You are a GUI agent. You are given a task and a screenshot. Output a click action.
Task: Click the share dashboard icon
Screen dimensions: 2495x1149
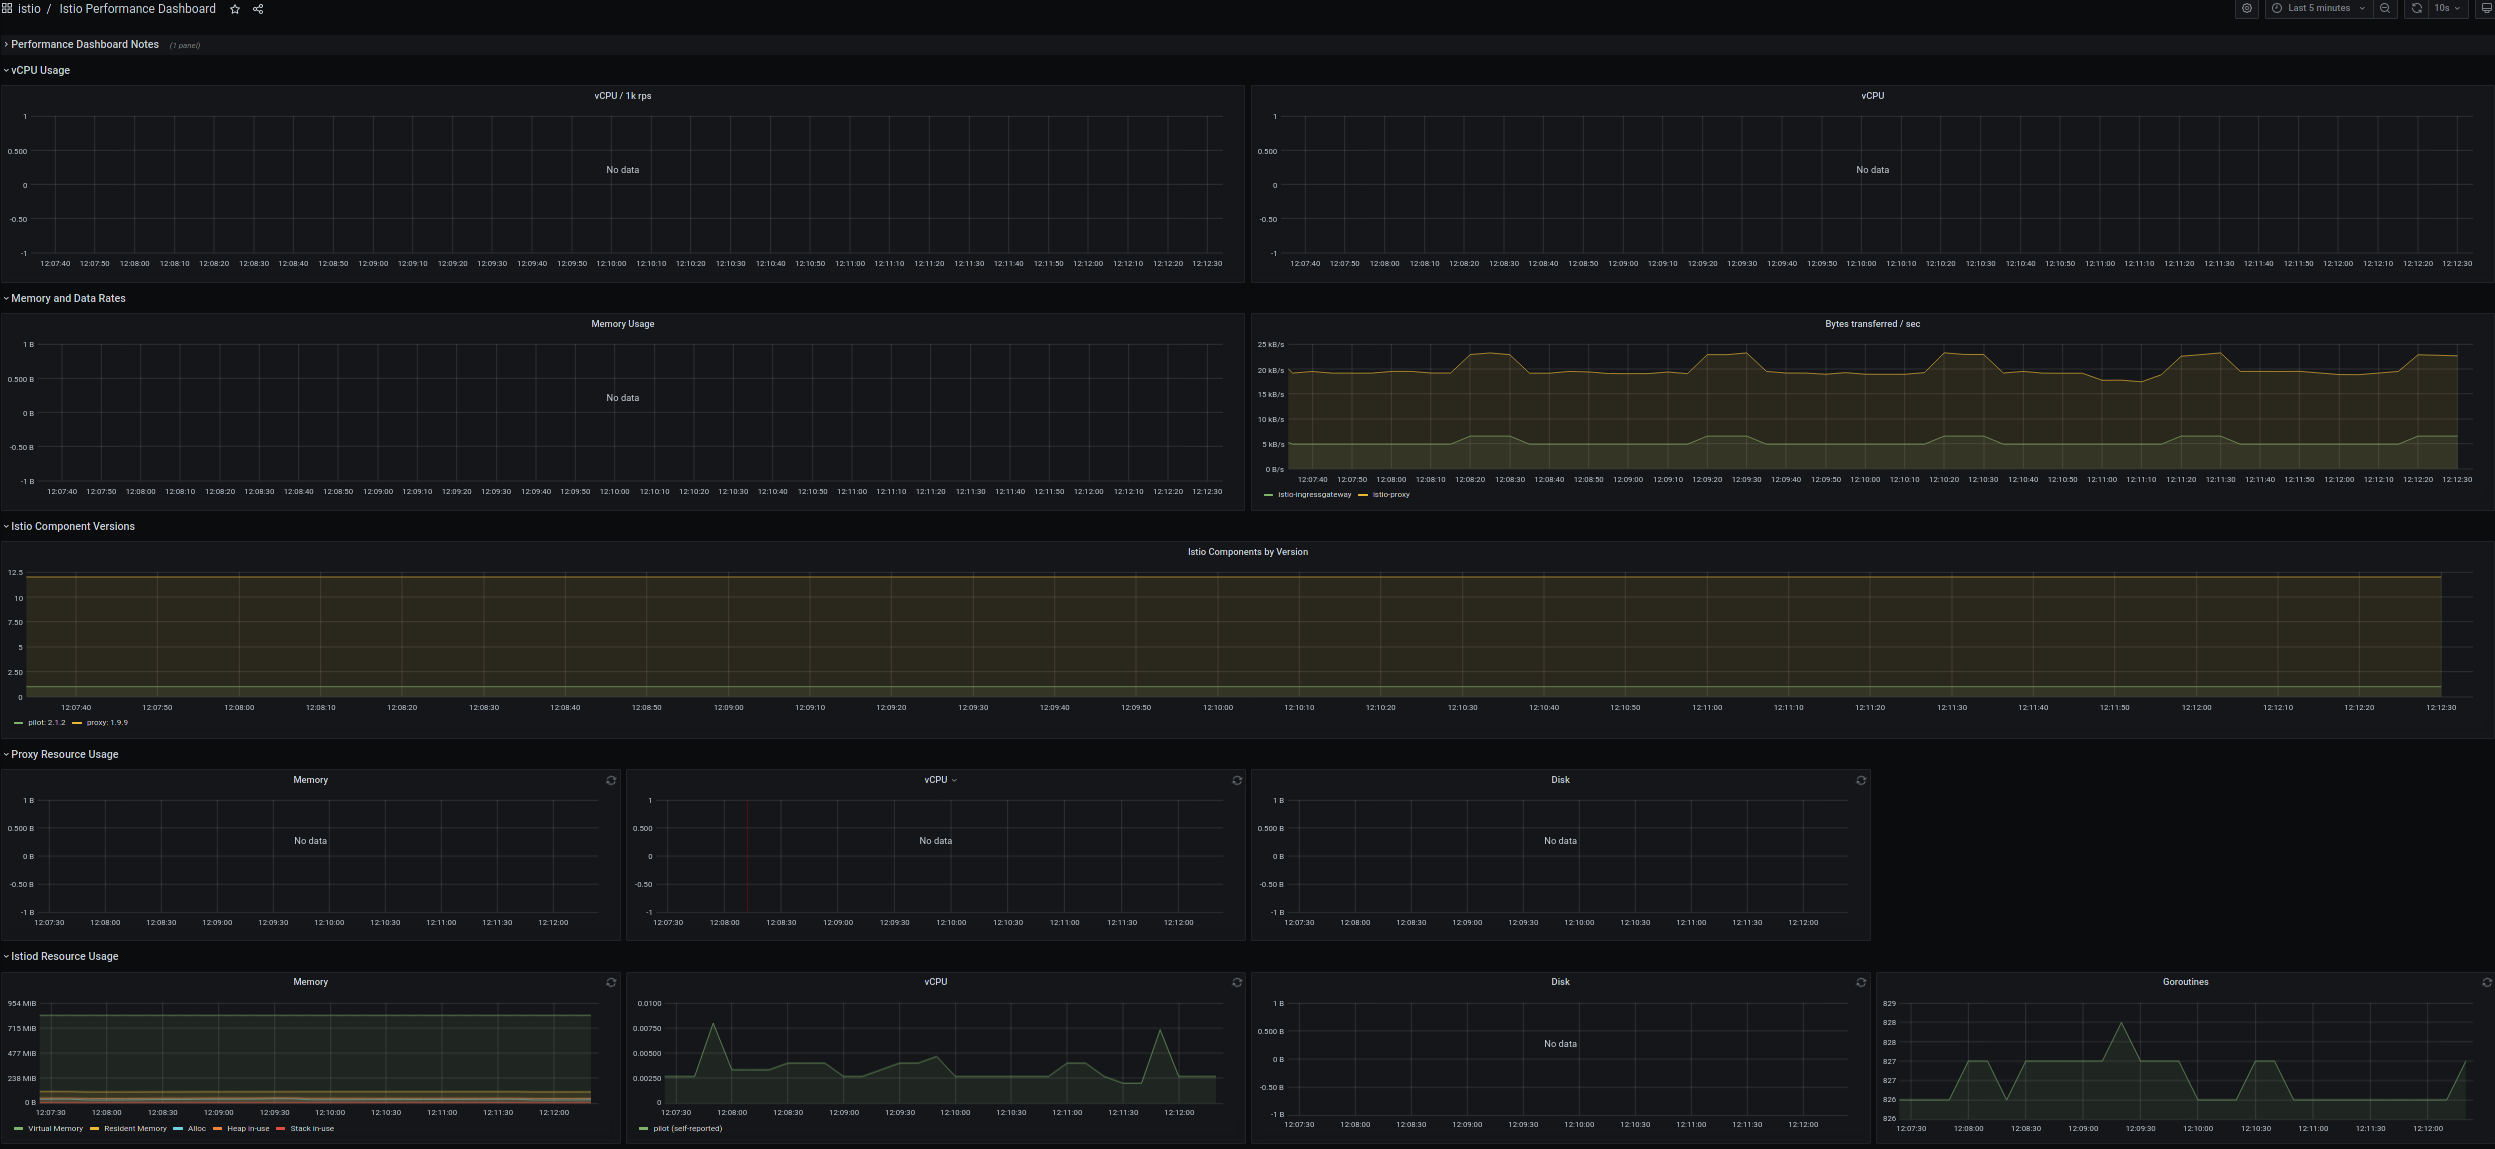point(258,9)
